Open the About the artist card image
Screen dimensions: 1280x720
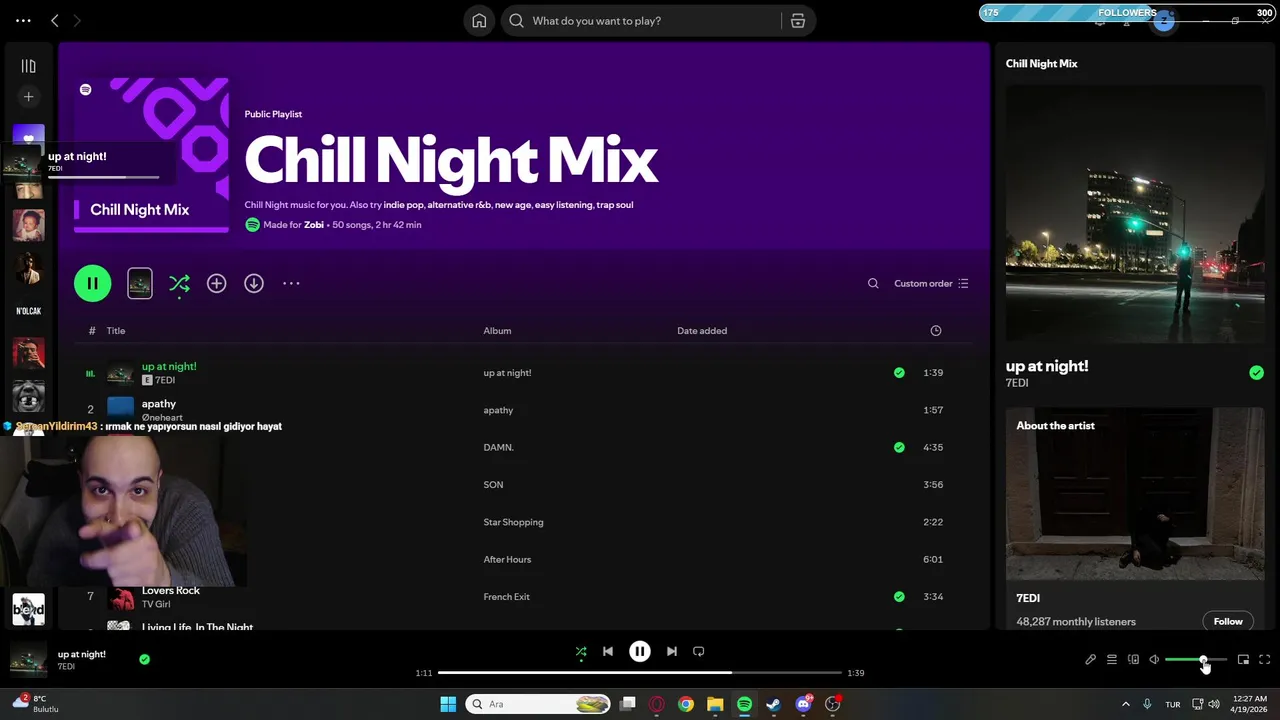coord(1135,494)
